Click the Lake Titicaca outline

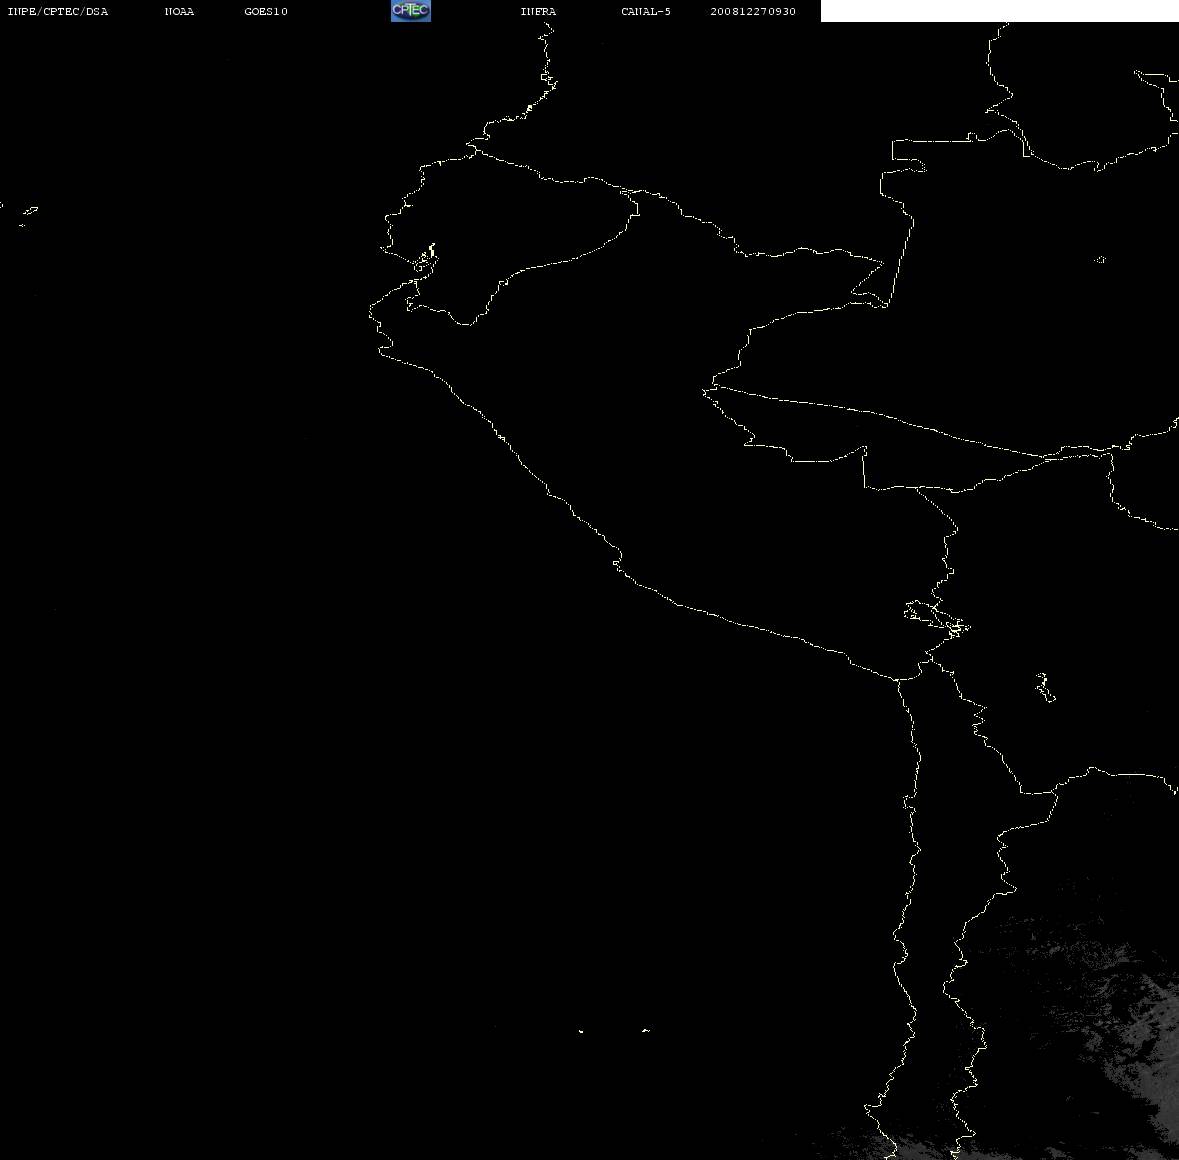[936, 616]
